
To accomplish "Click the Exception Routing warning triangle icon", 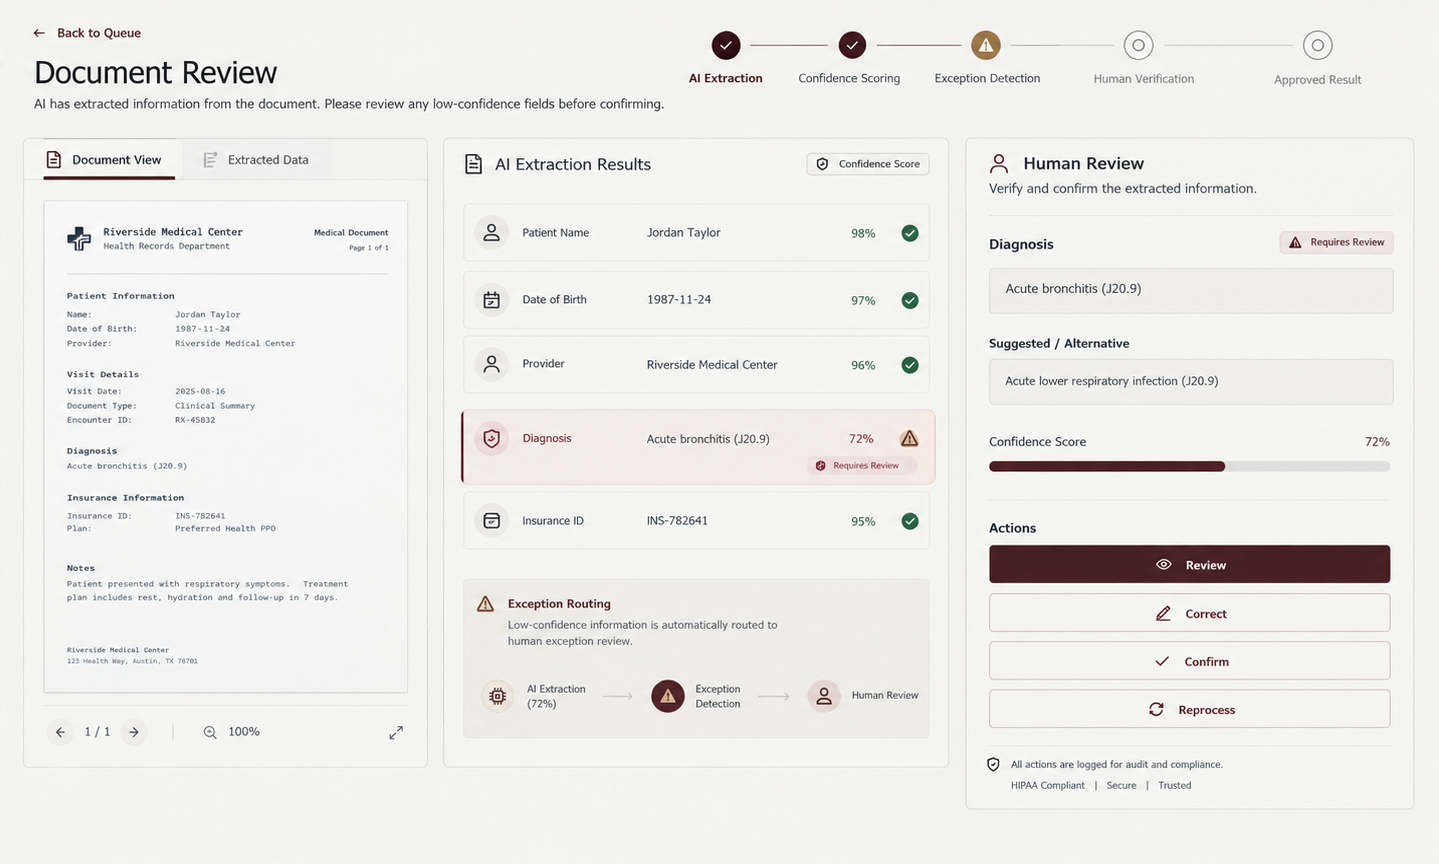I will point(485,604).
